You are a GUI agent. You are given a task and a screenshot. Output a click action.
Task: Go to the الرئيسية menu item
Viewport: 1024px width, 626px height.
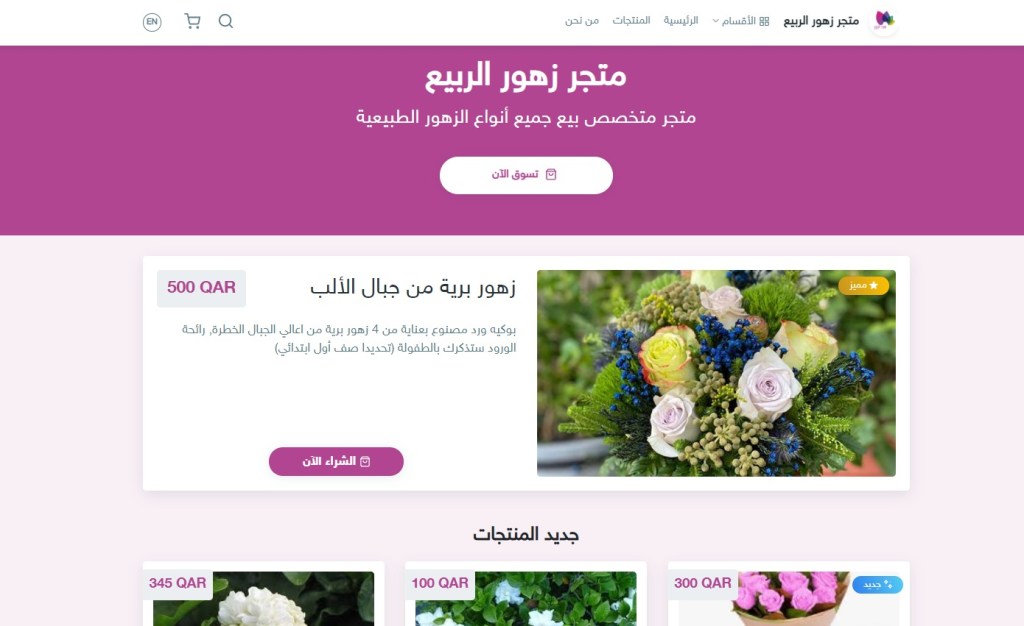tap(680, 21)
